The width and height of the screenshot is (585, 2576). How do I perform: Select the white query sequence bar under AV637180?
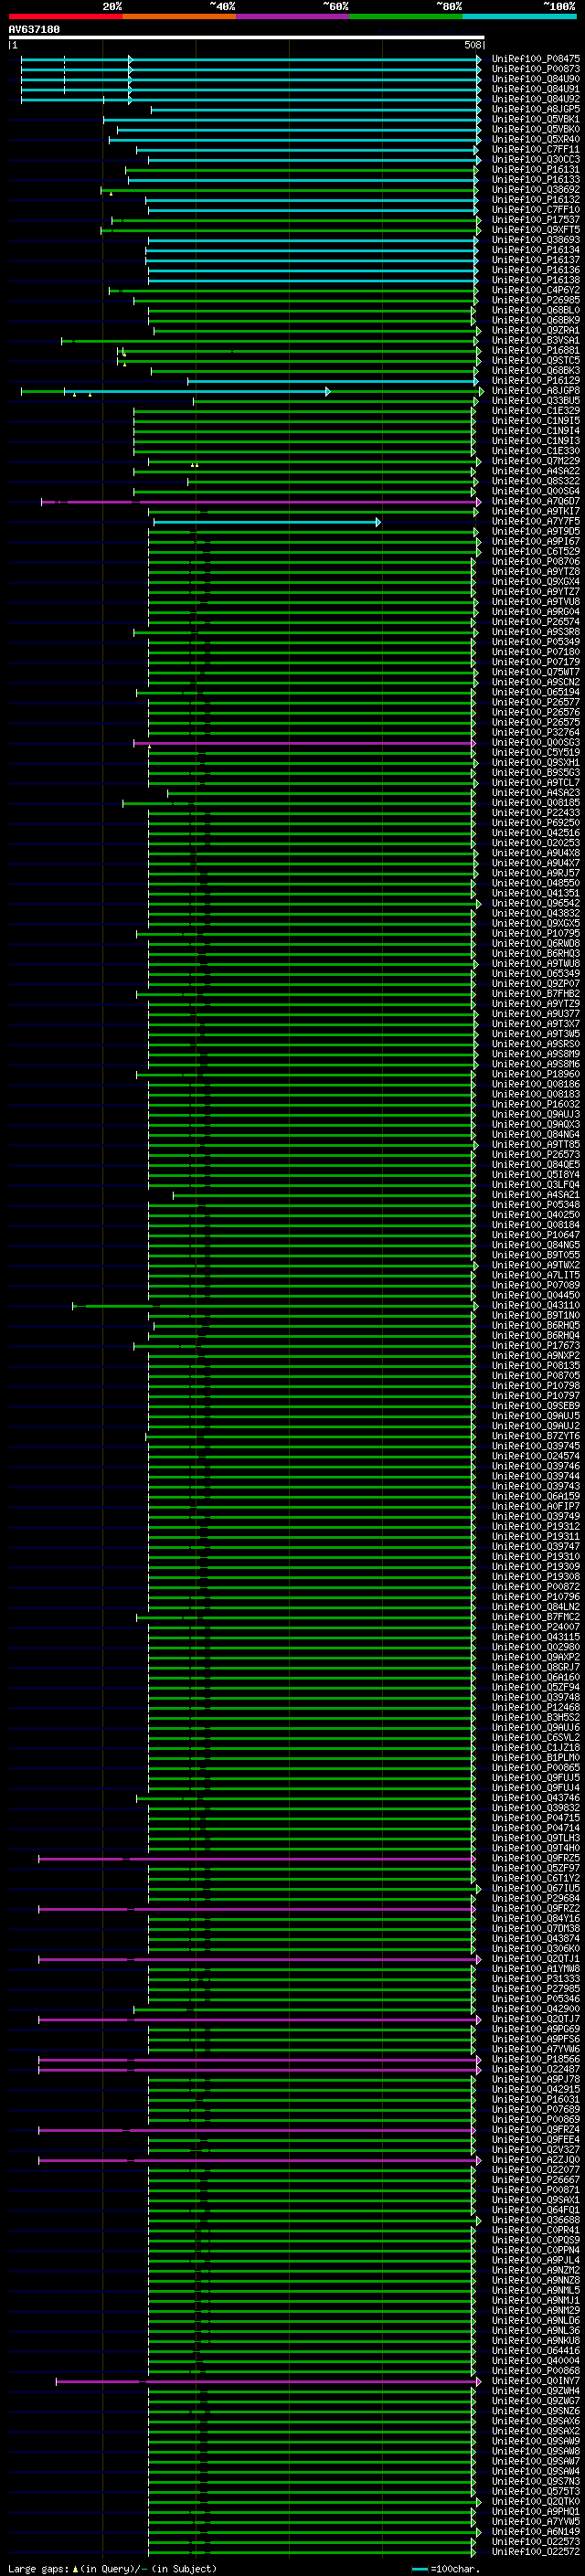[x=246, y=38]
